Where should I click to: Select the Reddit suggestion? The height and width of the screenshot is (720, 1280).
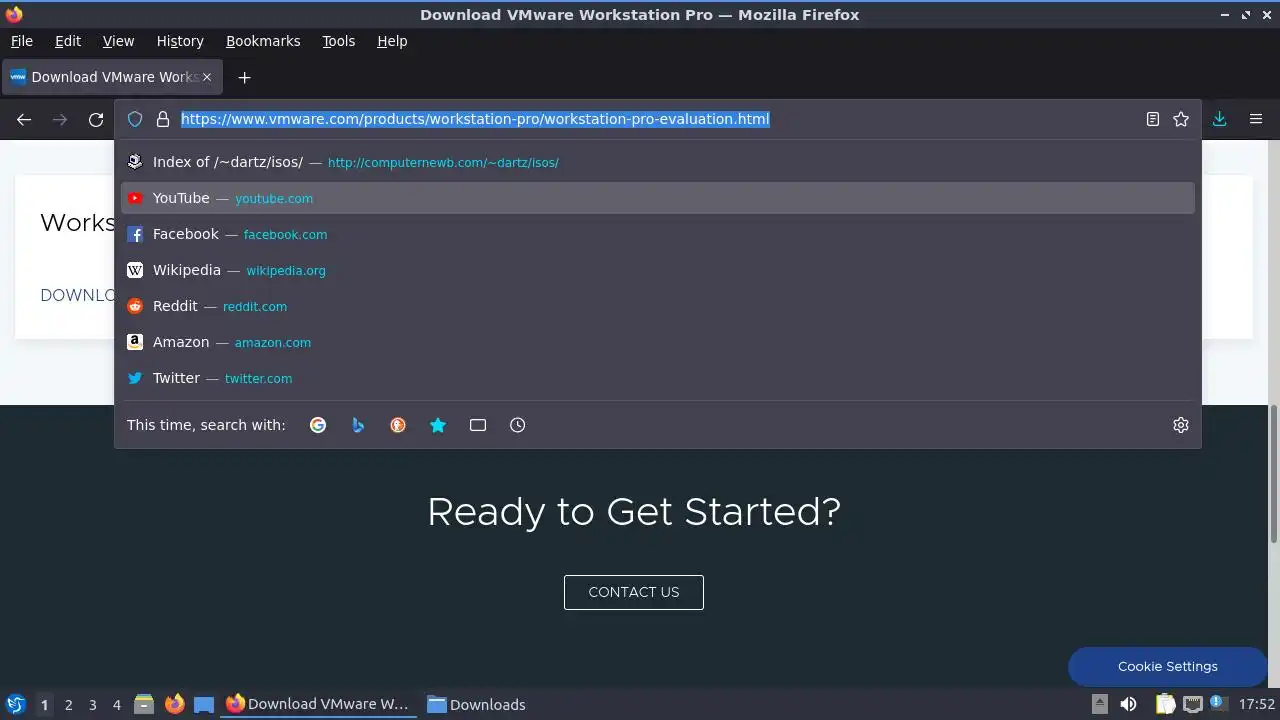(658, 306)
